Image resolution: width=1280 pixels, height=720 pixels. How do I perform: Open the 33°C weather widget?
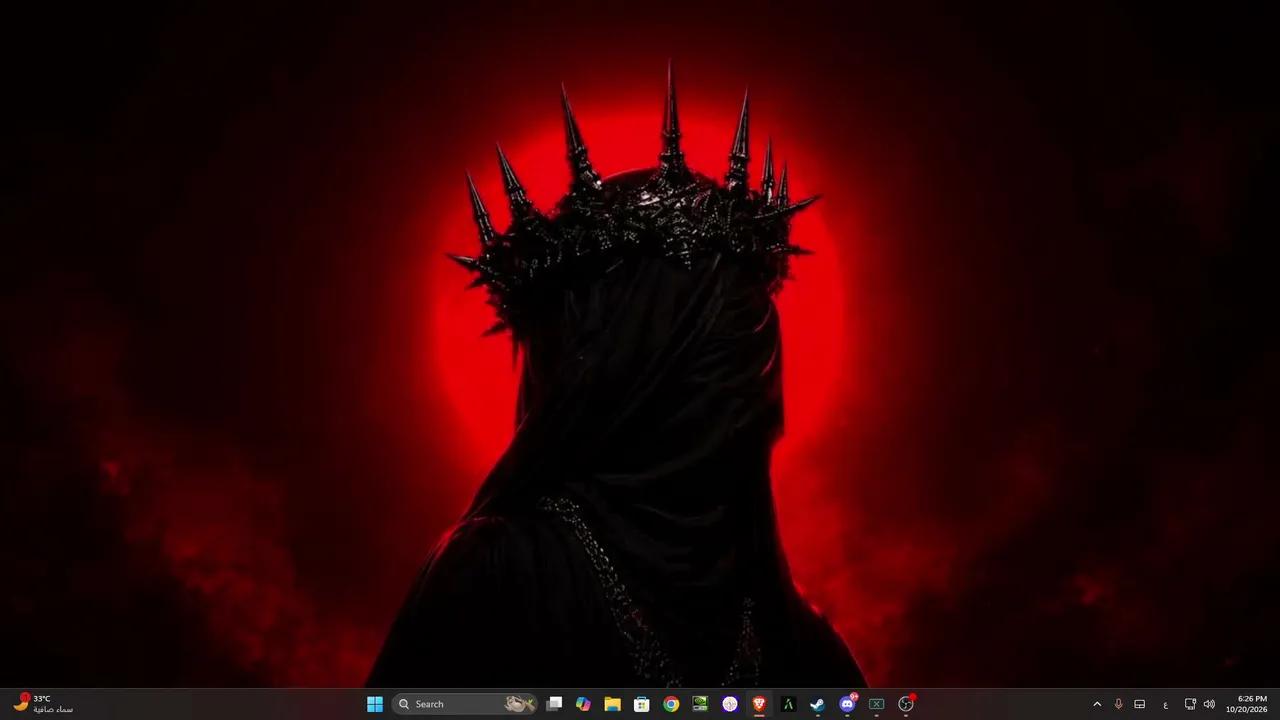43,704
